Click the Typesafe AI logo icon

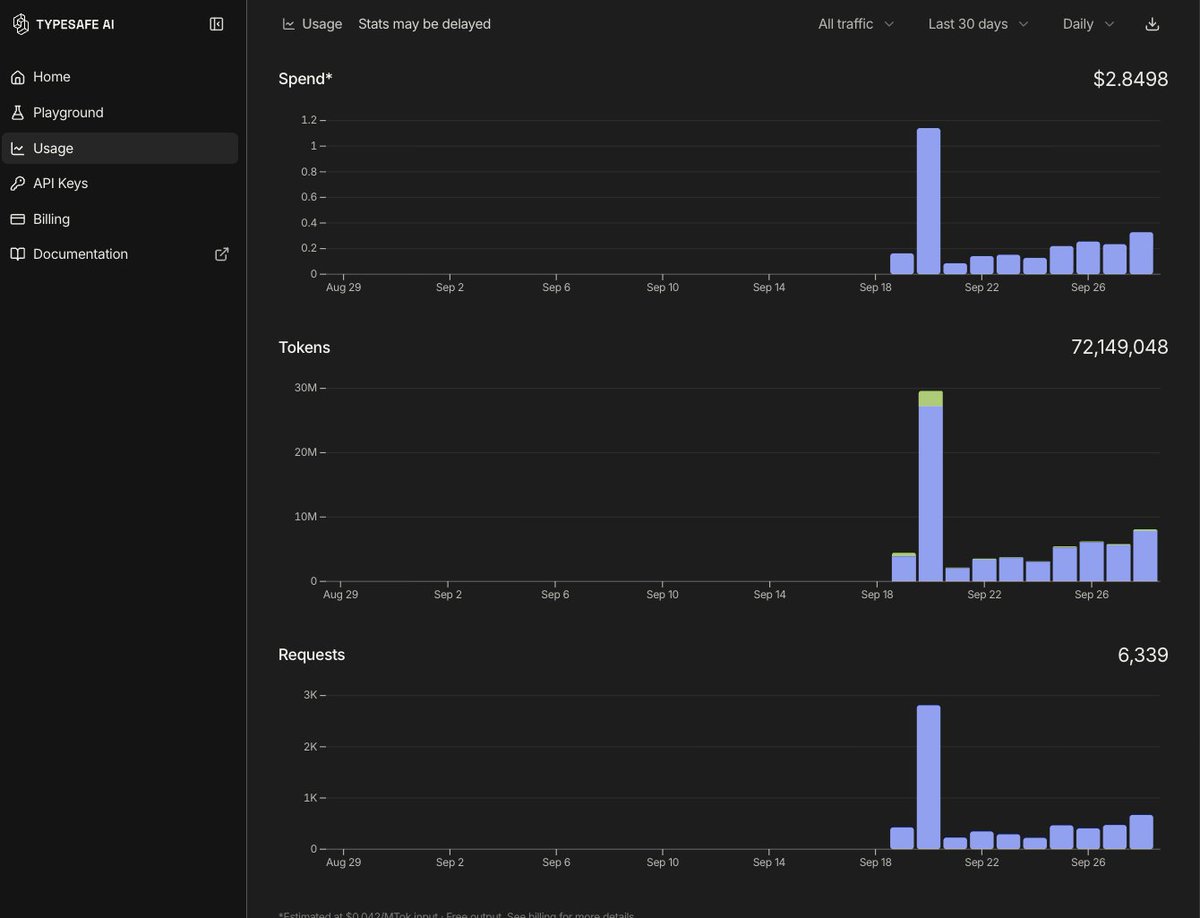21,24
